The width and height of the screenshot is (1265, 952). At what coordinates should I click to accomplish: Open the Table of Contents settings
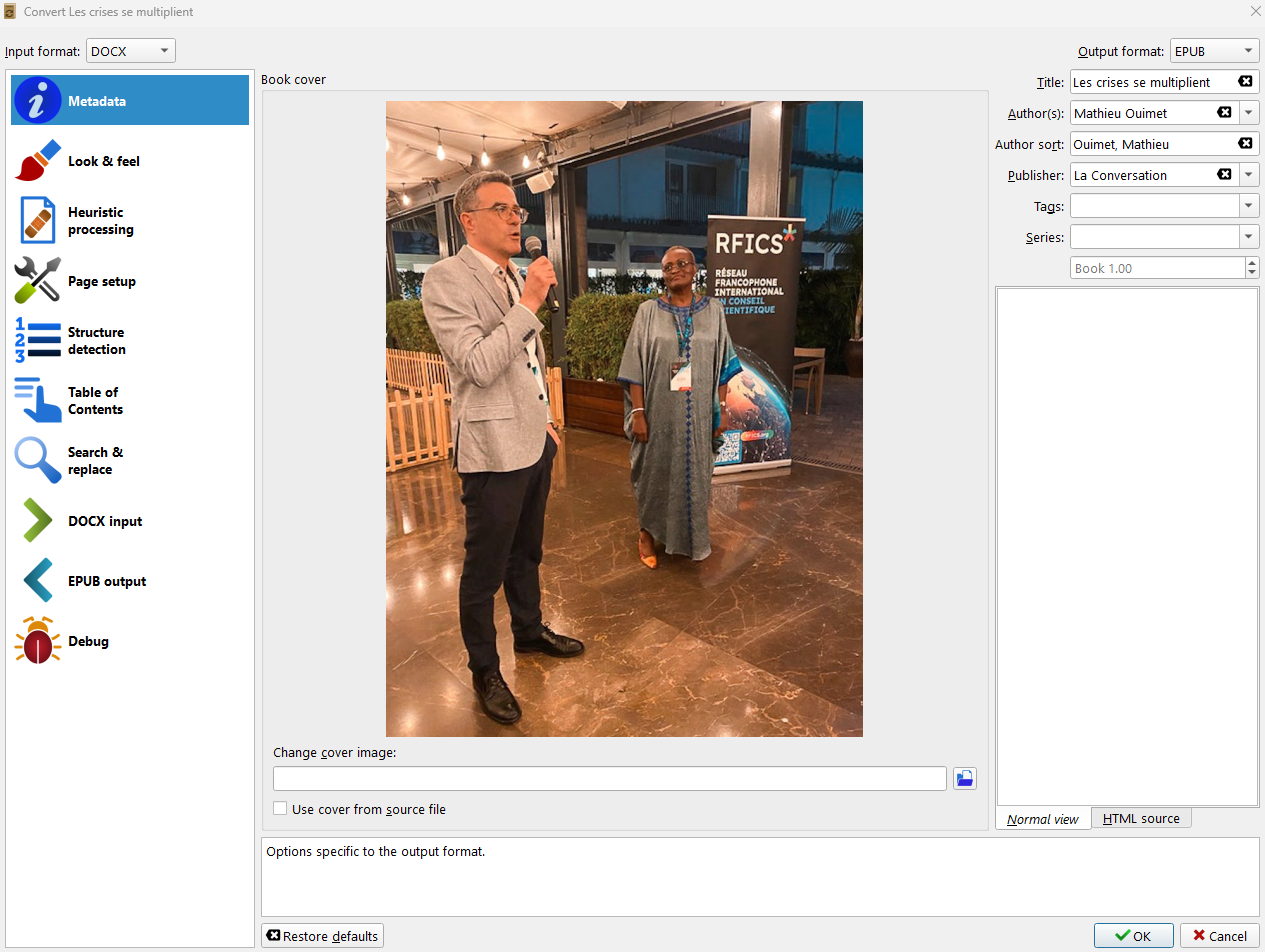(x=129, y=400)
